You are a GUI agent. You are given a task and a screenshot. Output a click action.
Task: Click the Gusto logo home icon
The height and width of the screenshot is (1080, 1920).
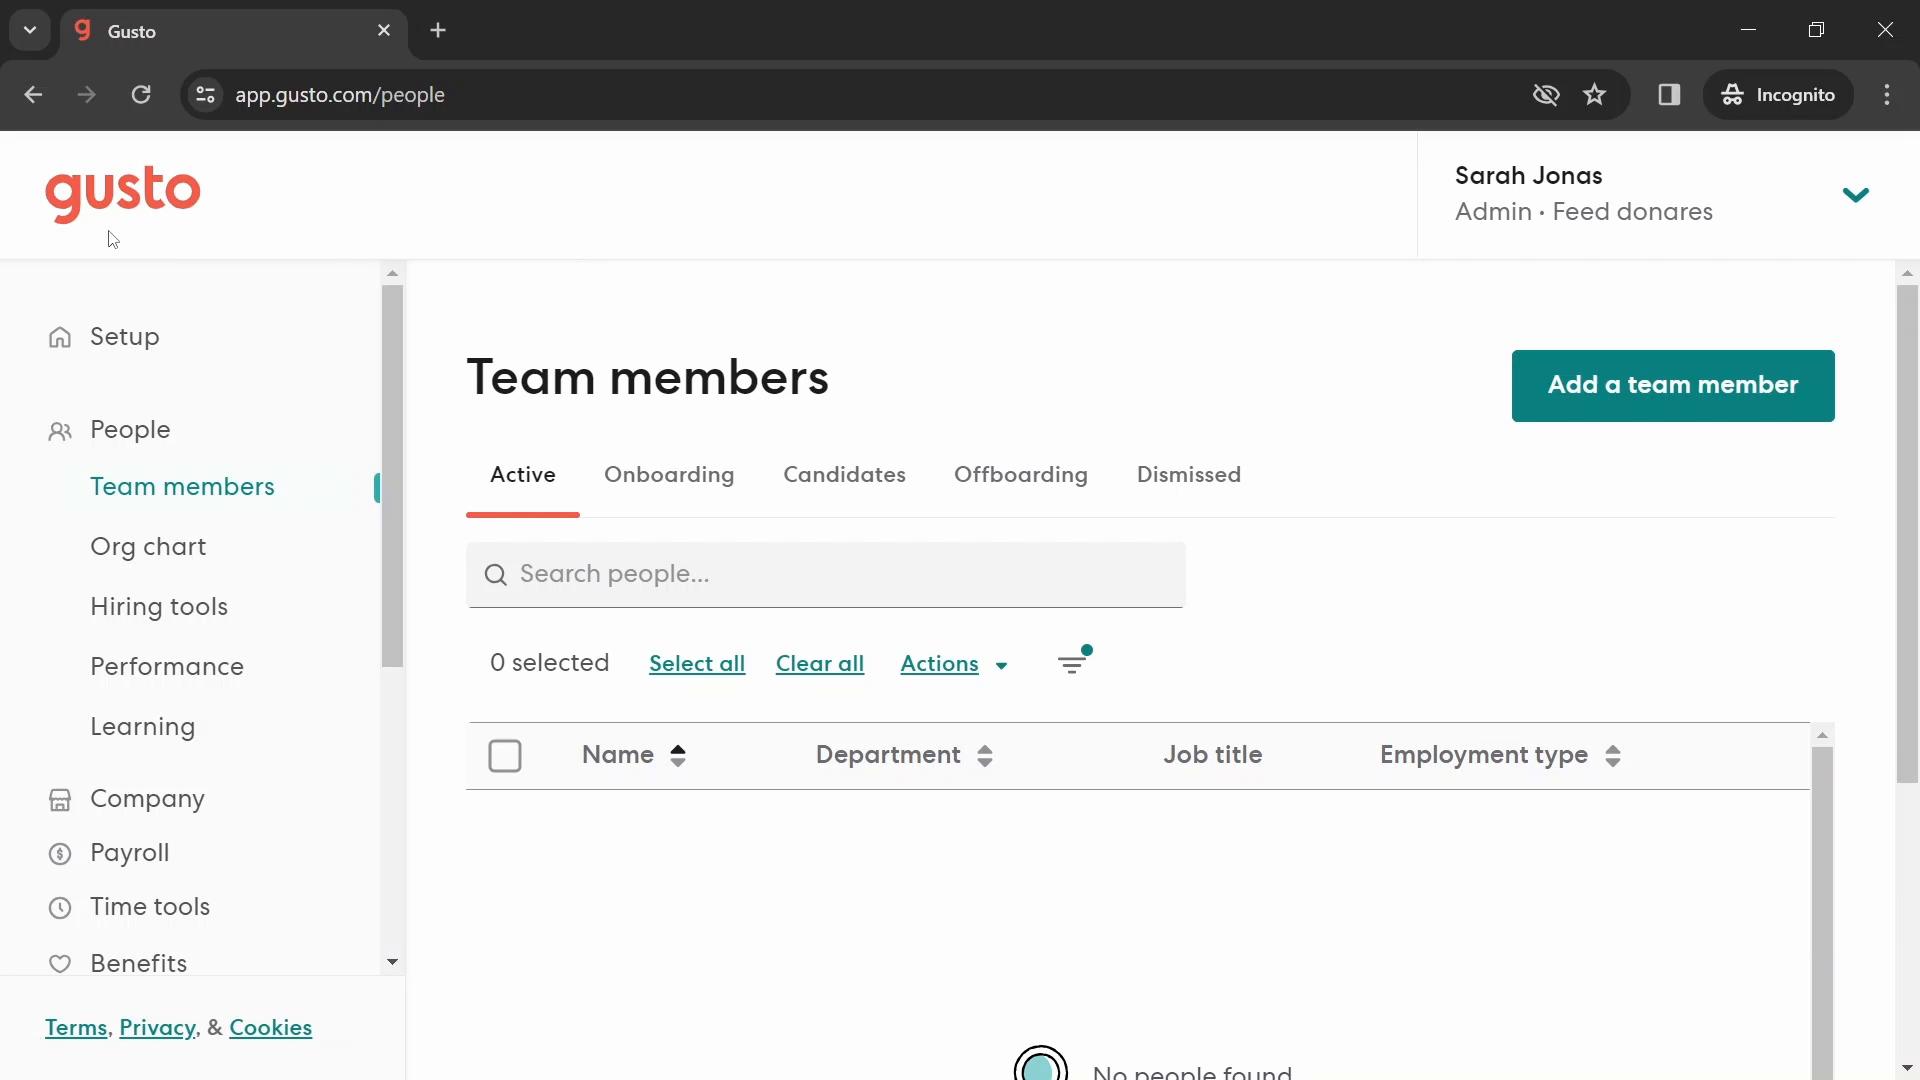coord(121,193)
